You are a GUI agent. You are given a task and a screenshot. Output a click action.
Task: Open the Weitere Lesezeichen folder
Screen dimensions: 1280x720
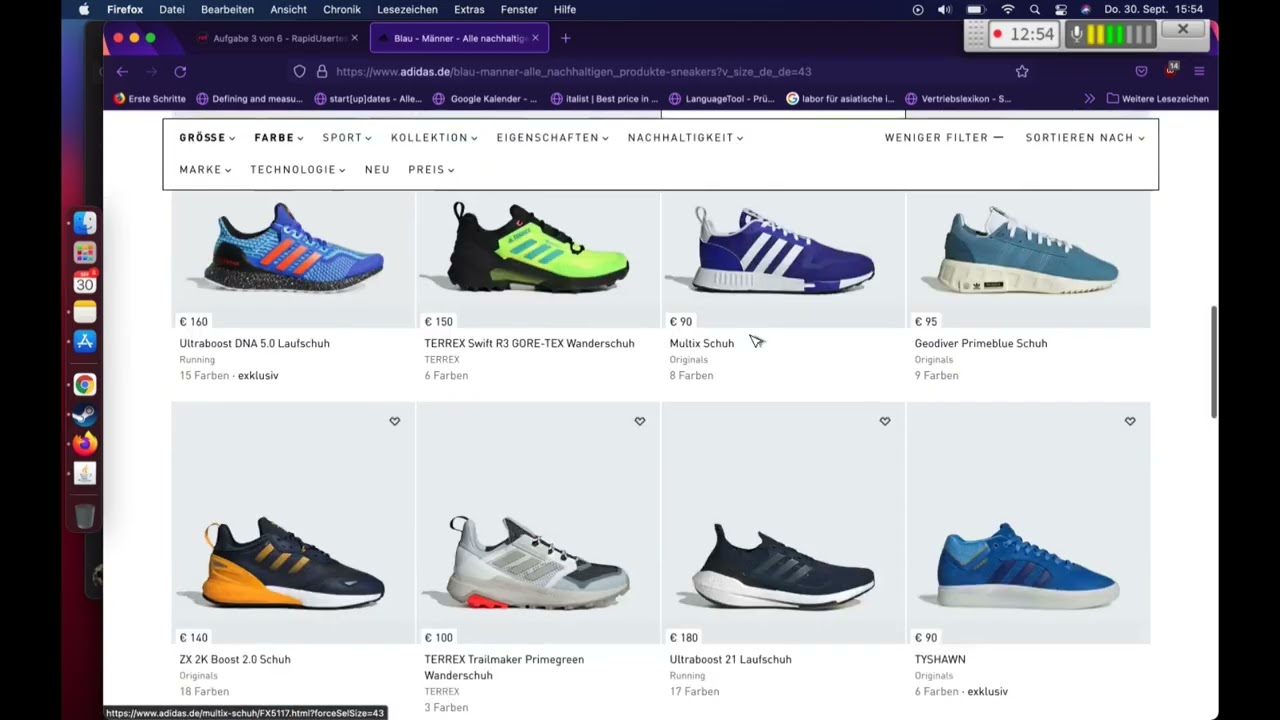(x=1158, y=99)
